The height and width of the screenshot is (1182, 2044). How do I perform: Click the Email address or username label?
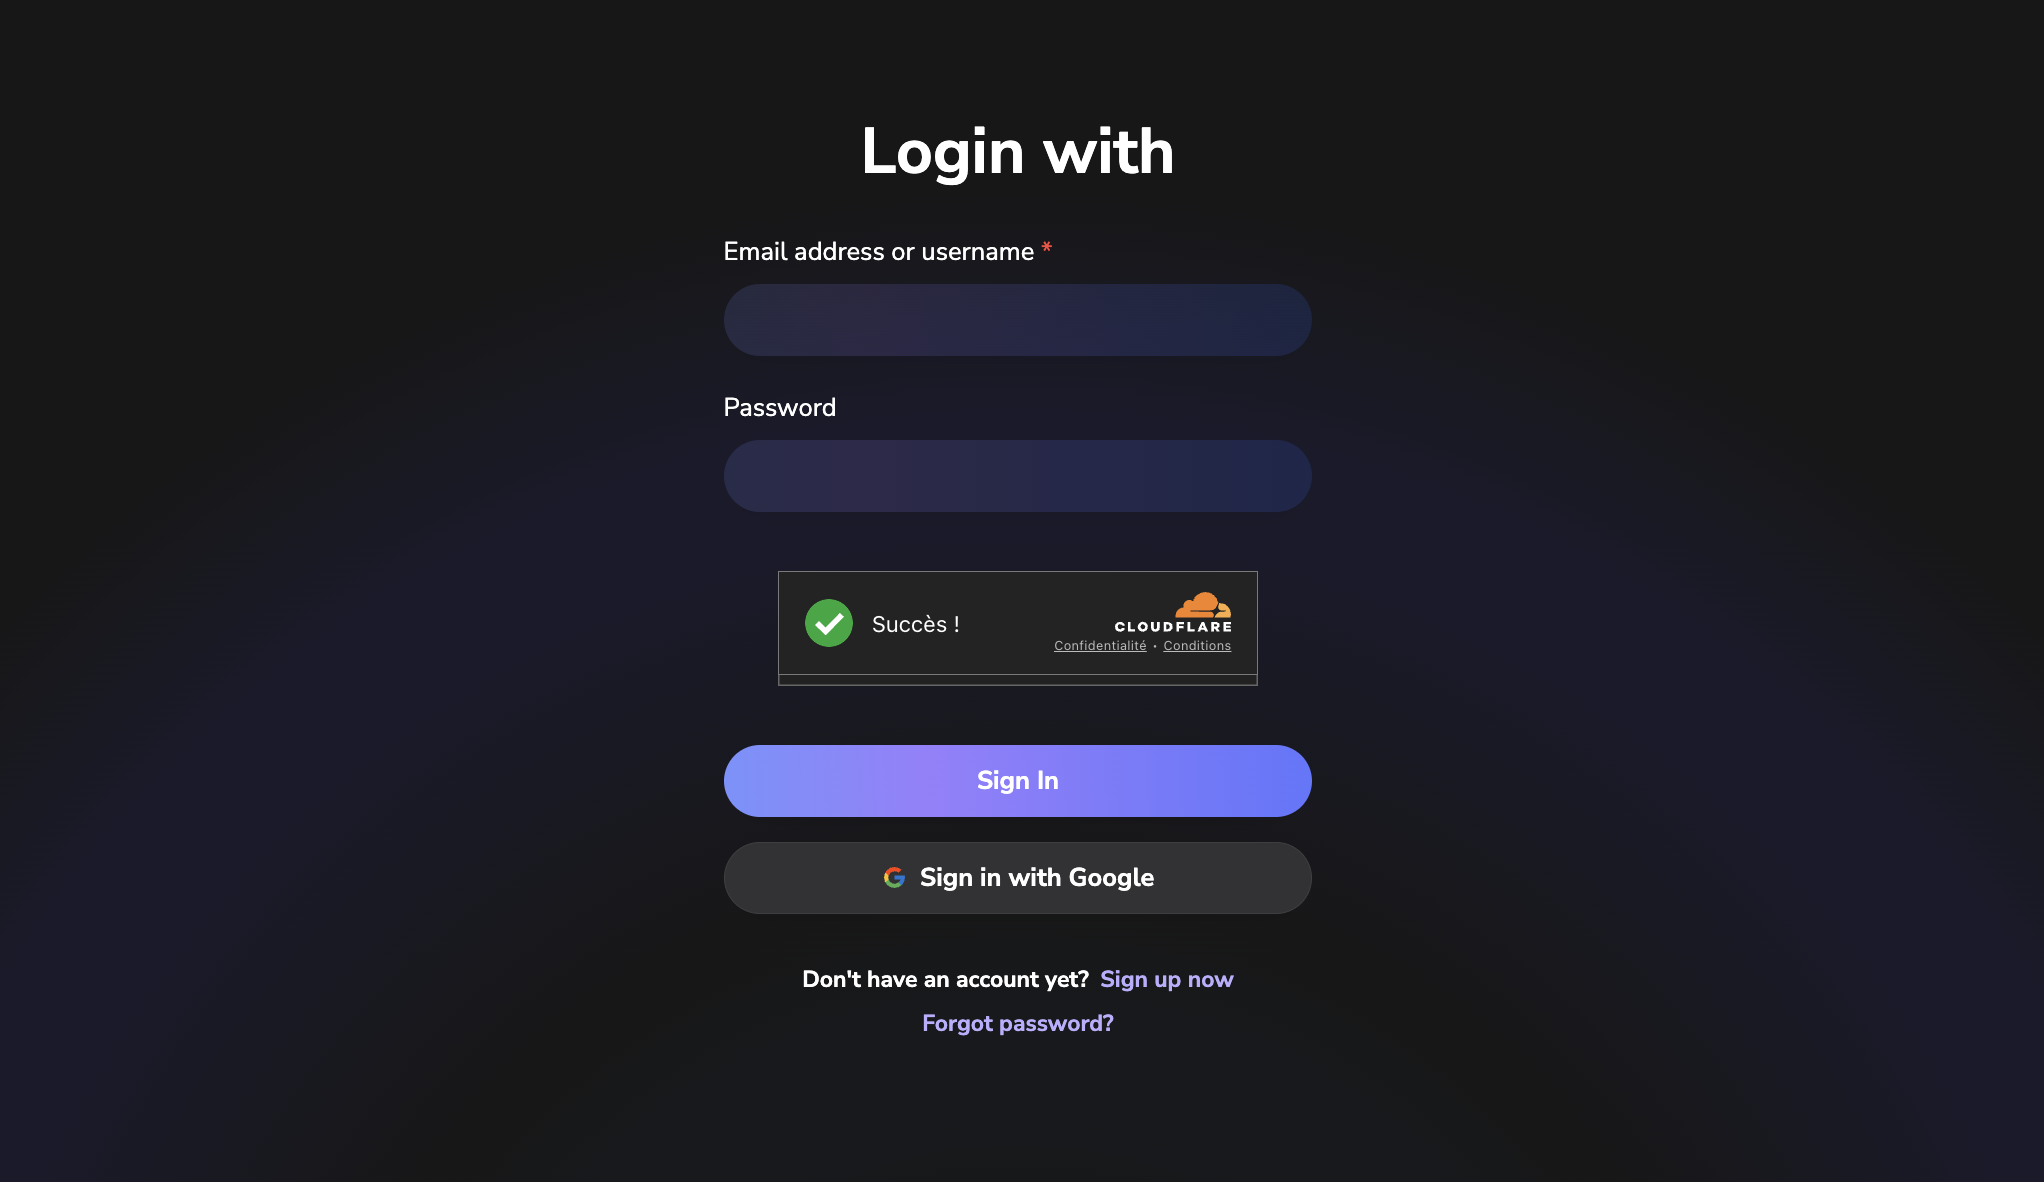[878, 251]
